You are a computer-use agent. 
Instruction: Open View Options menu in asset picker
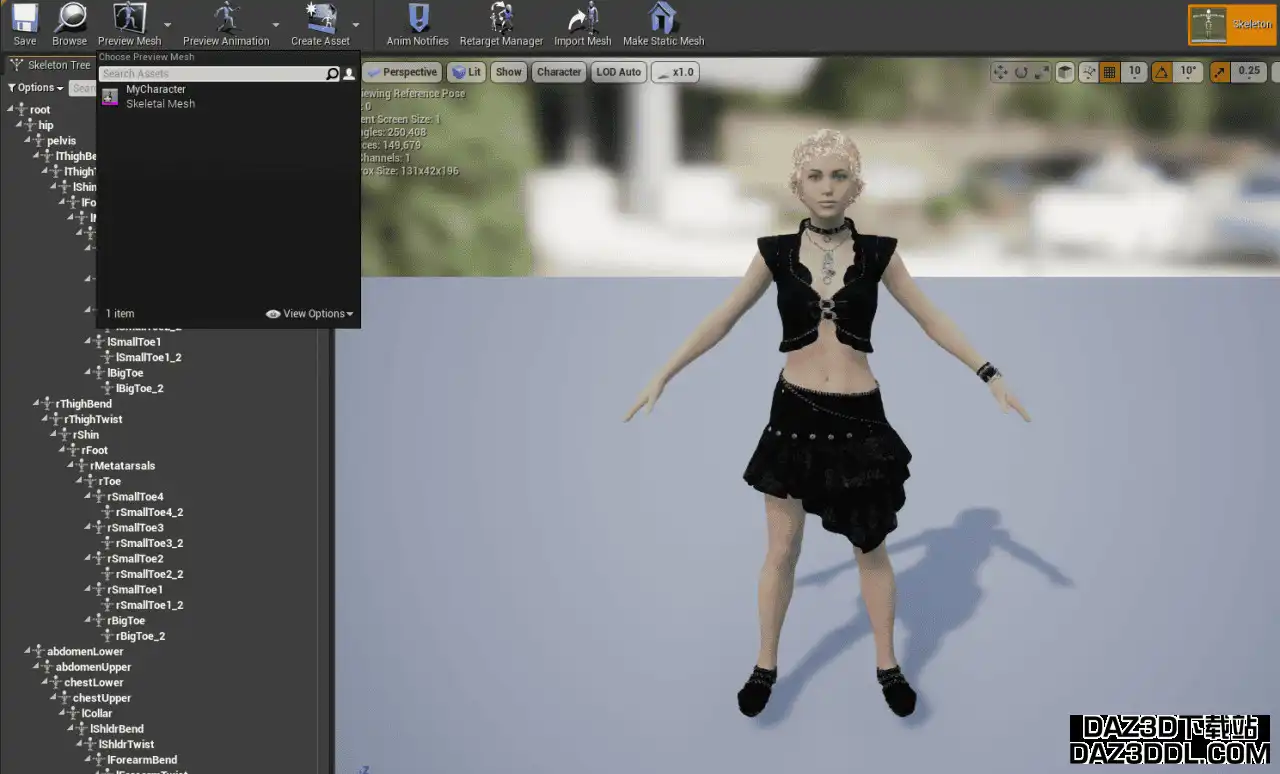pos(311,314)
